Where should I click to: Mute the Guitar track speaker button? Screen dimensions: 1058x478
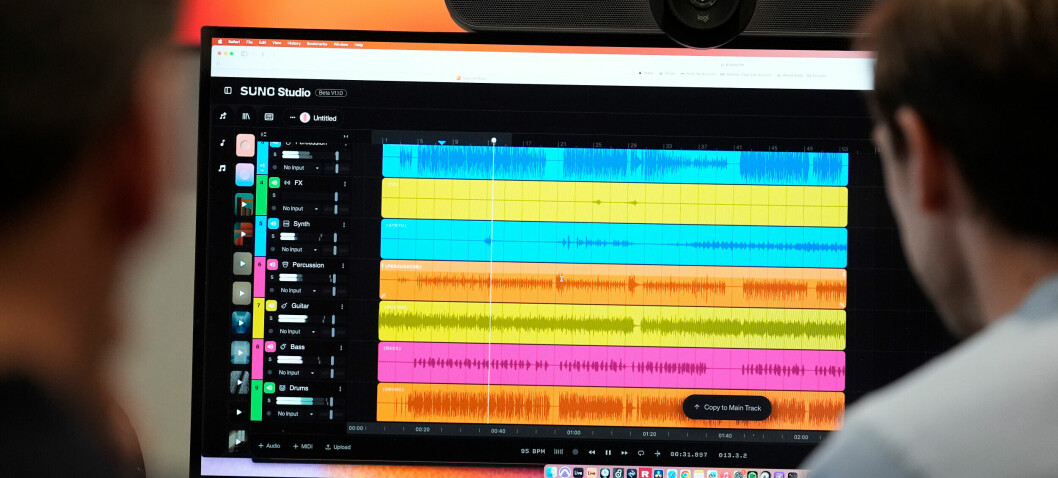[x=272, y=306]
